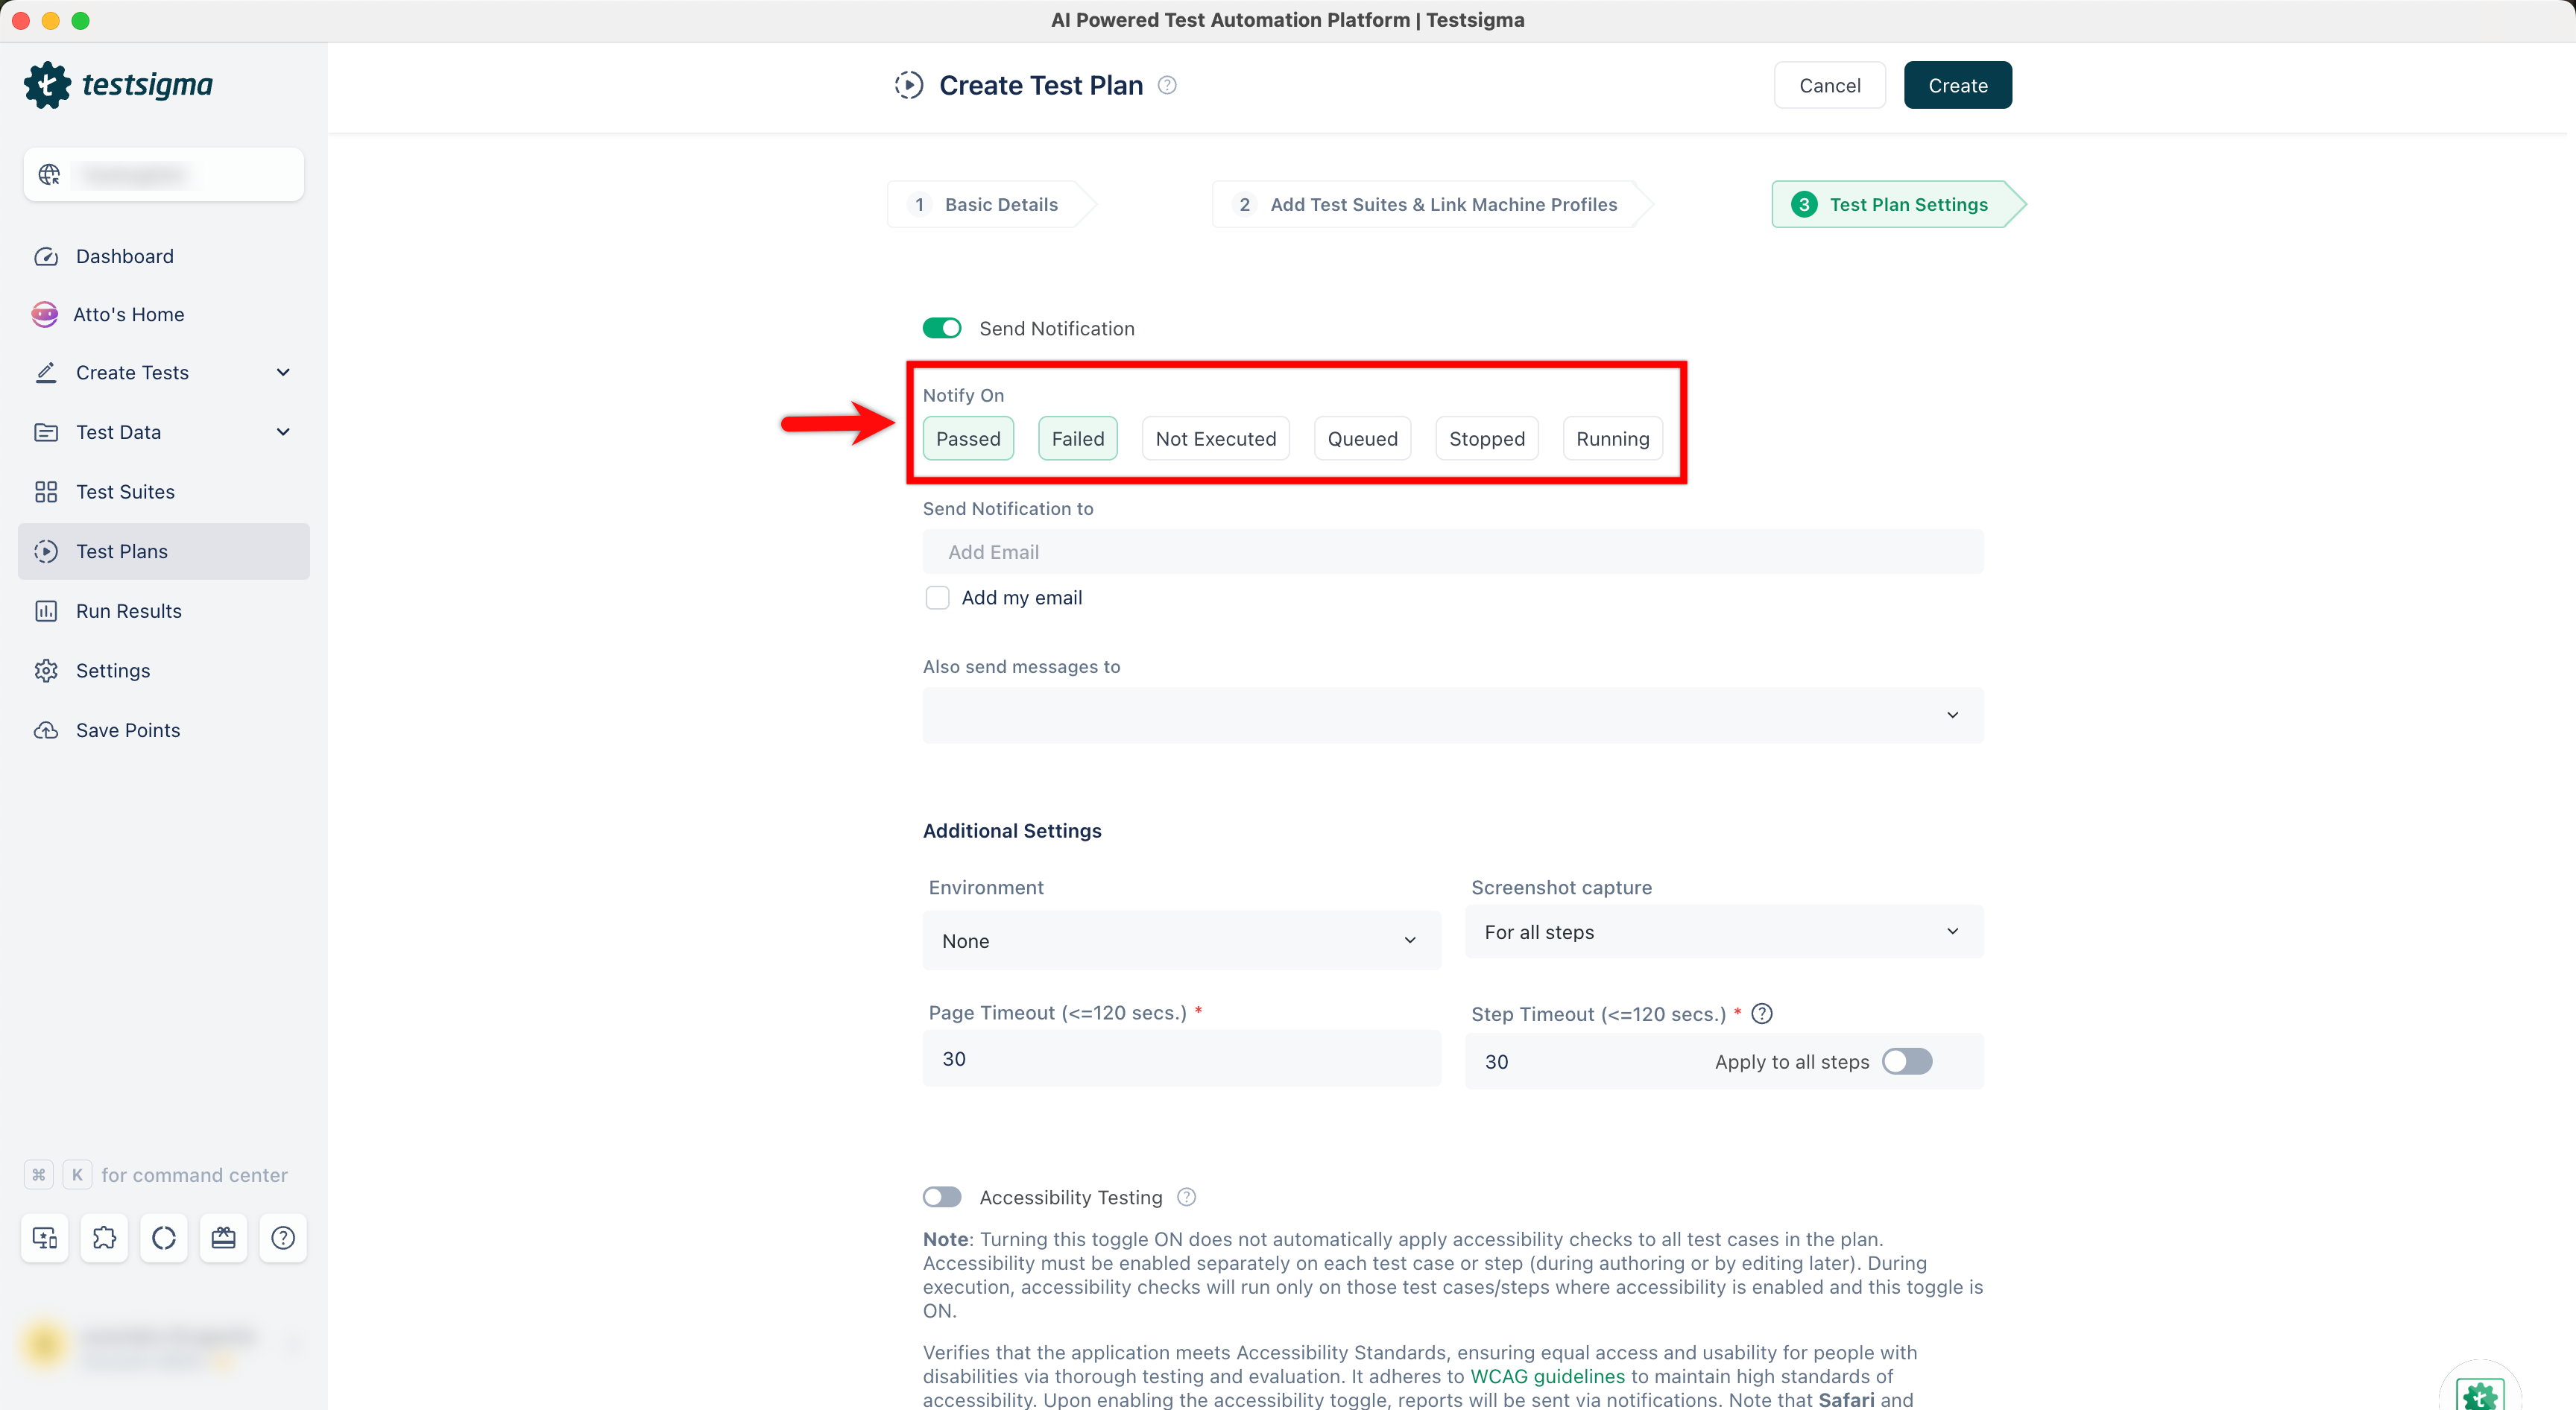The image size is (2576, 1410).
Task: Click the "Send Notification to" label
Action: pyautogui.click(x=1008, y=509)
